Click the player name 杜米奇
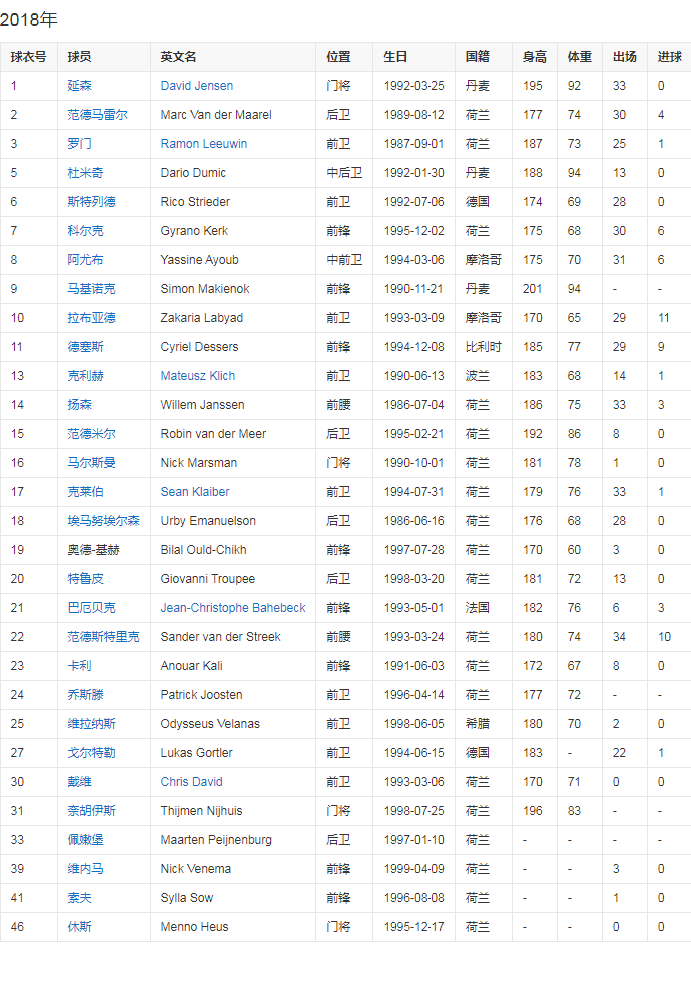Image resolution: width=691 pixels, height=1008 pixels. coord(85,173)
